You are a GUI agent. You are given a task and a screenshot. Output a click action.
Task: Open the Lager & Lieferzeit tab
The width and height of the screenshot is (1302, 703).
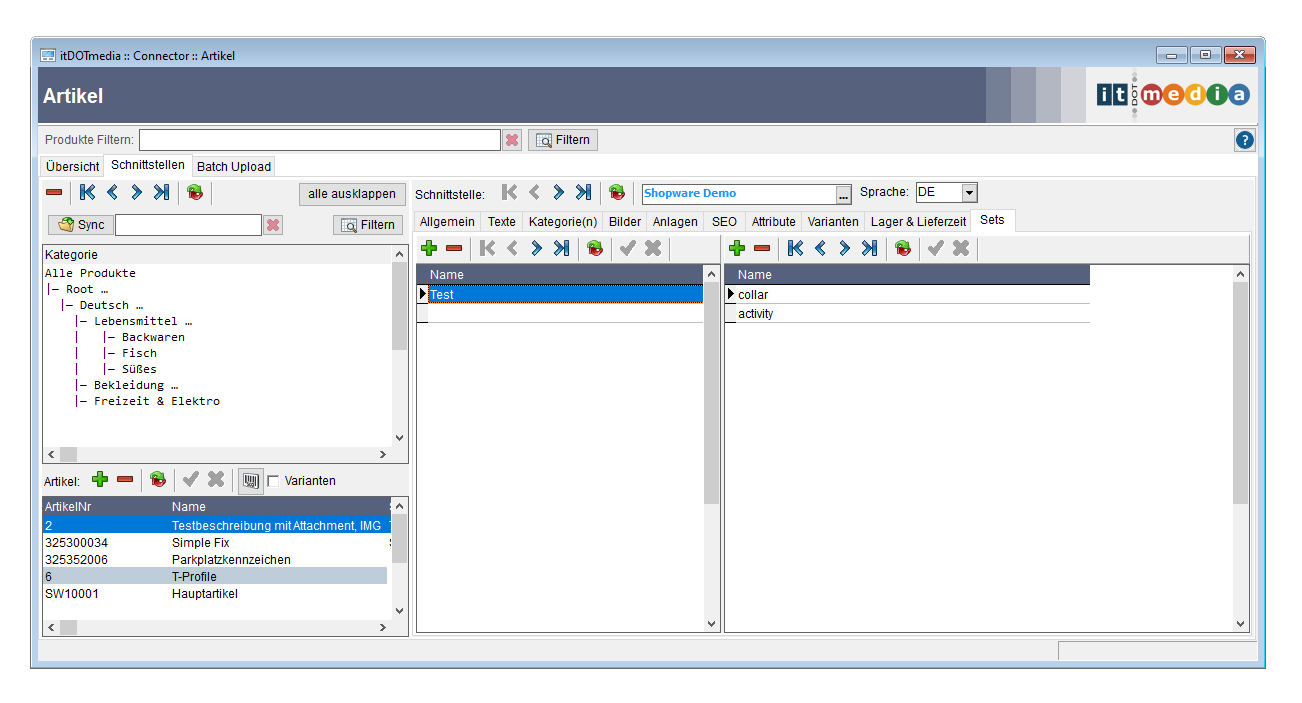coord(918,221)
